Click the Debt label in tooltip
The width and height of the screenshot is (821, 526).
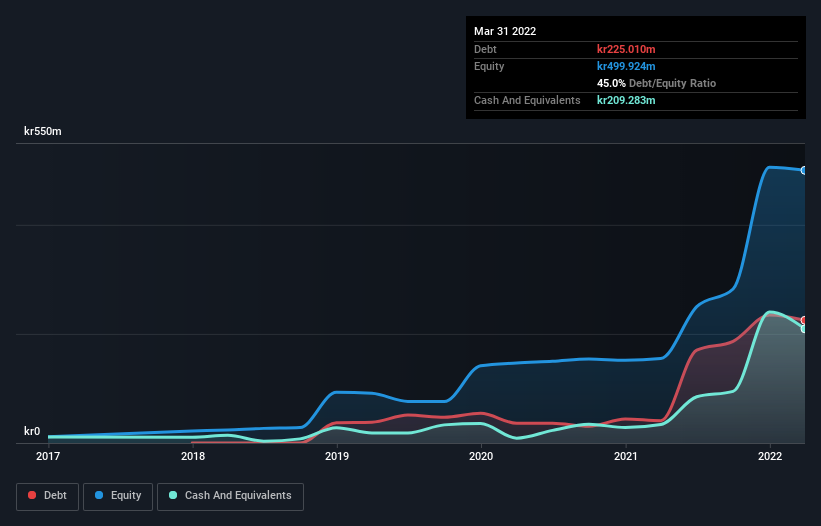coord(485,49)
